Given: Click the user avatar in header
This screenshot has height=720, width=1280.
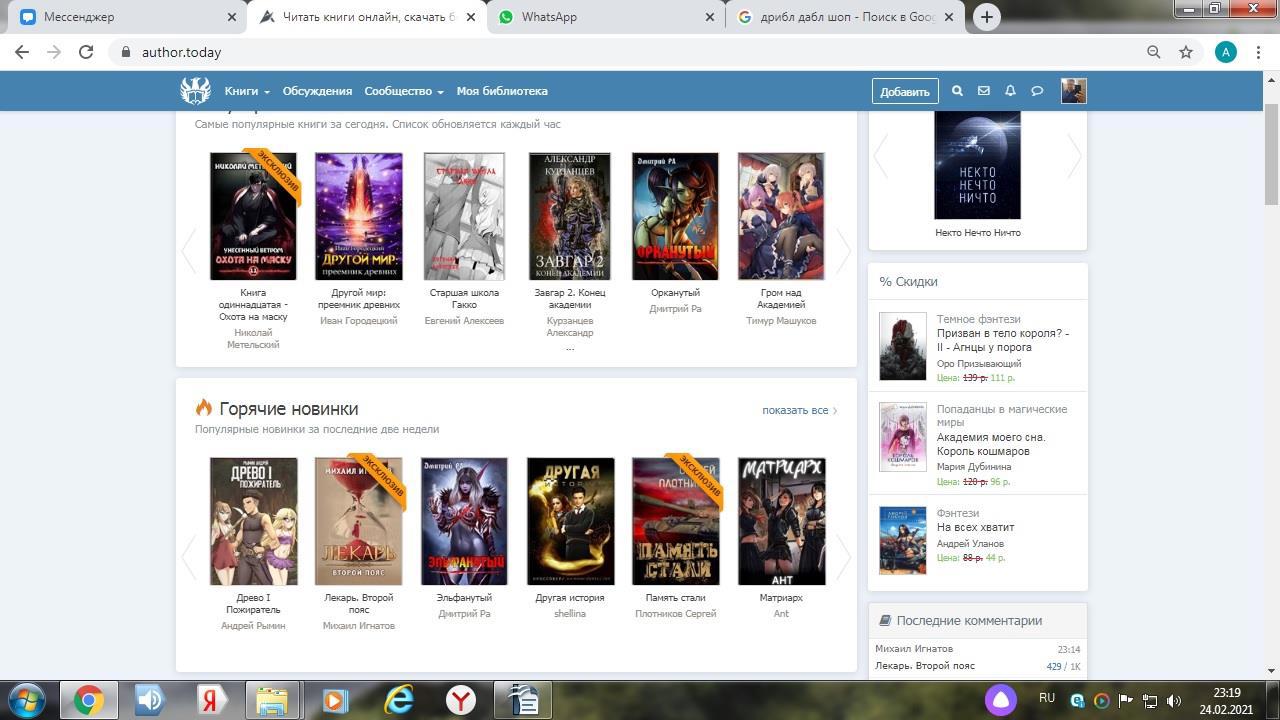Looking at the screenshot, I should click(x=1073, y=91).
